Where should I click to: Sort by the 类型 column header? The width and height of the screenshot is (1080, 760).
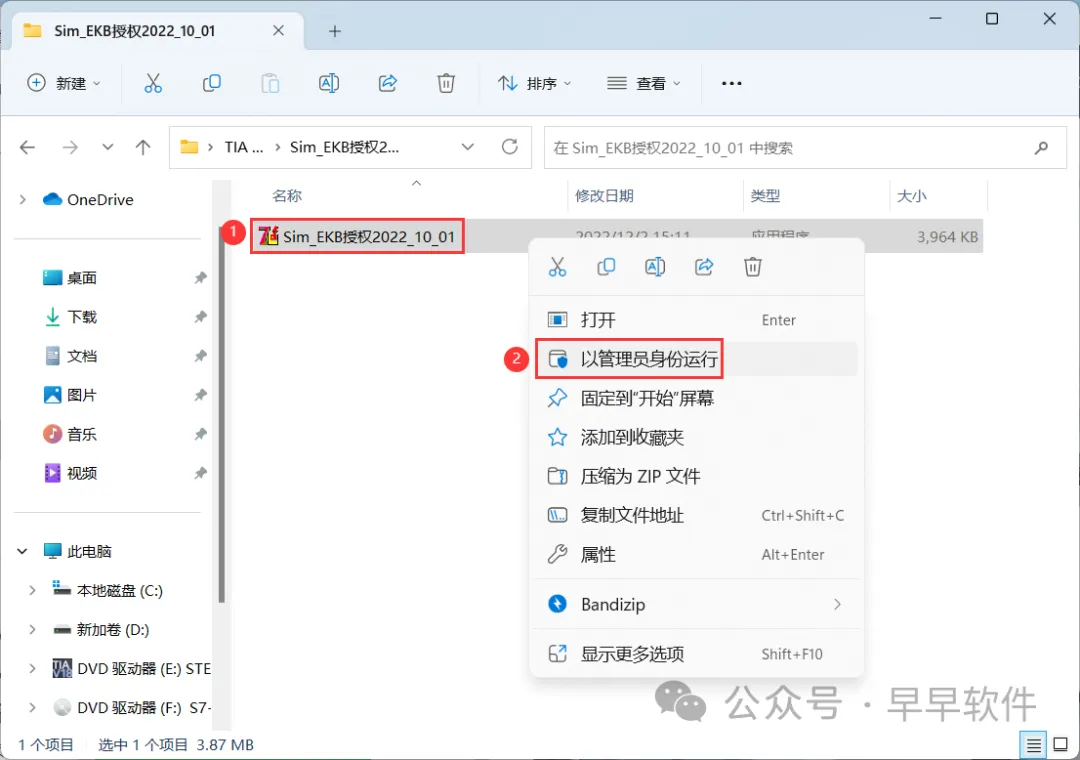765,196
